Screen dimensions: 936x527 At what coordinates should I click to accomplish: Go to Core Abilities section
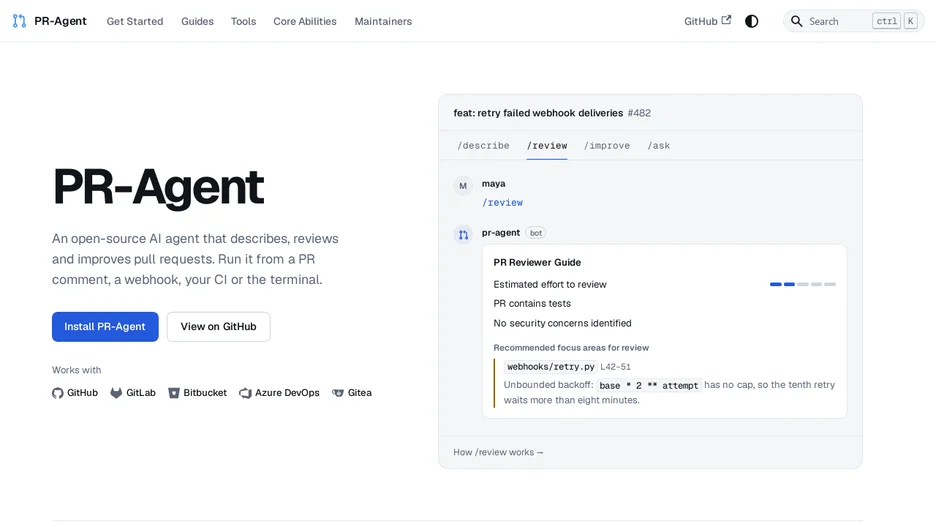305,21
